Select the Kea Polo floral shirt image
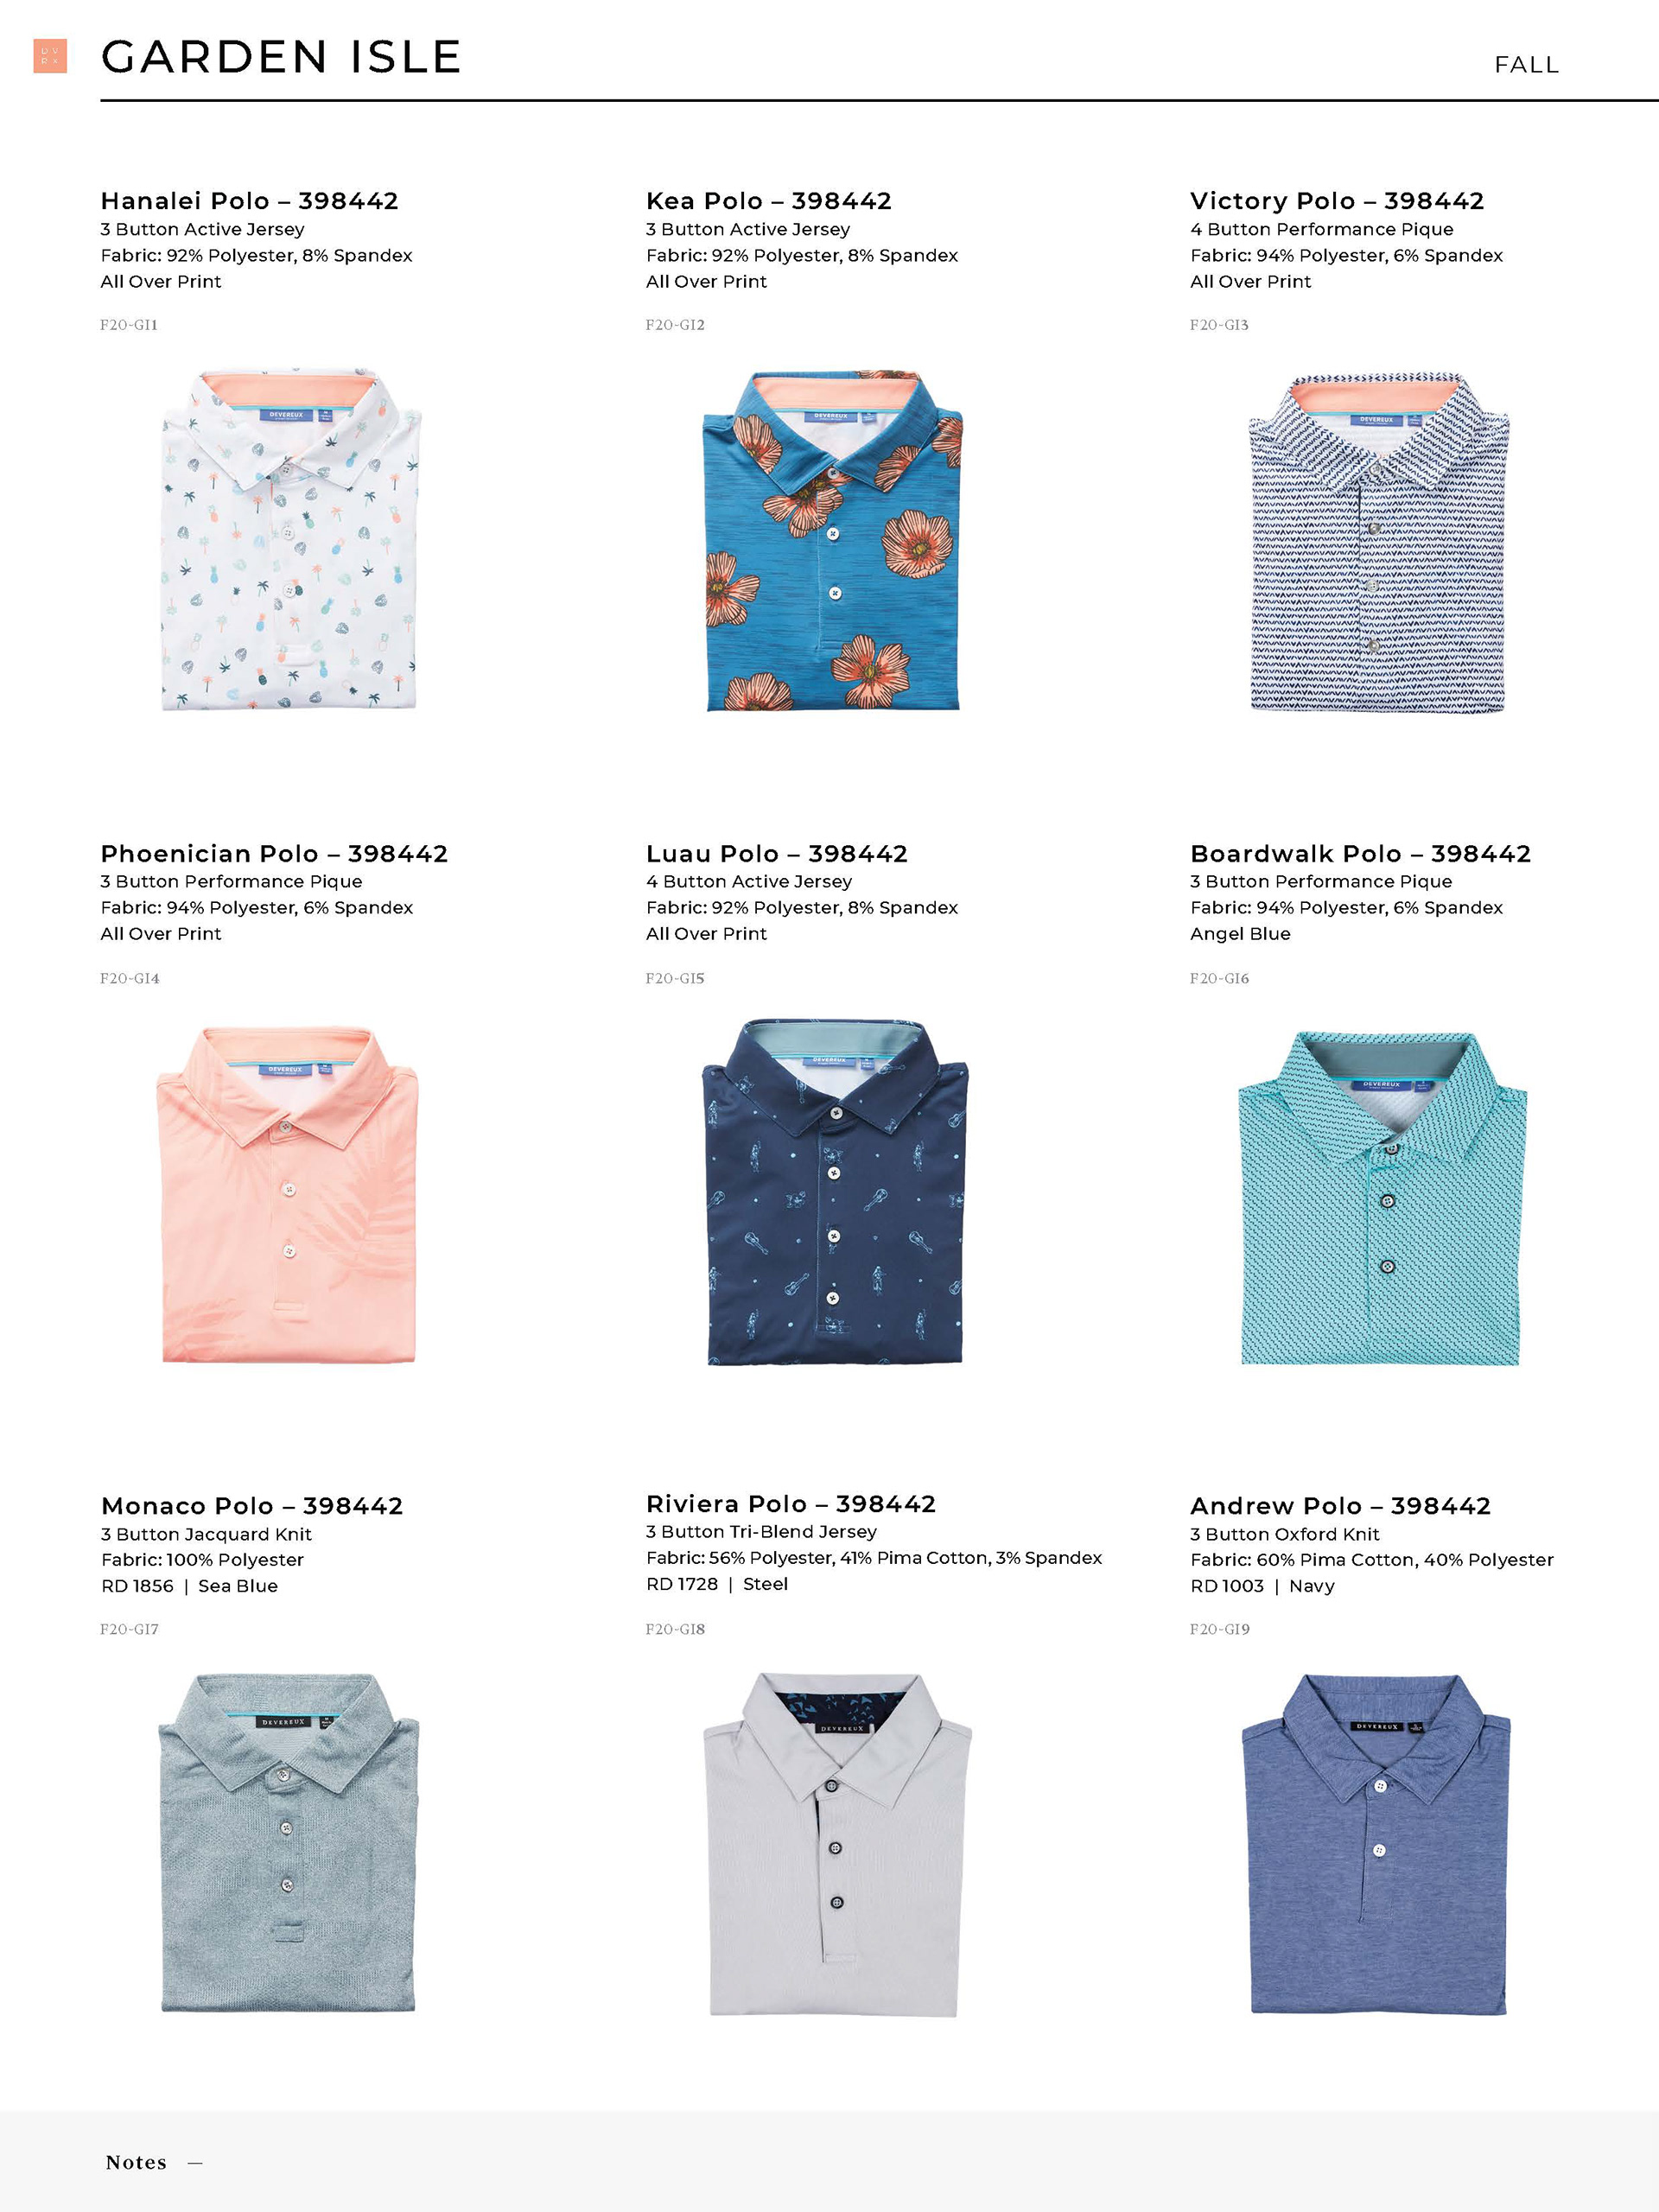Viewport: 1659px width, 2212px height. click(x=832, y=540)
